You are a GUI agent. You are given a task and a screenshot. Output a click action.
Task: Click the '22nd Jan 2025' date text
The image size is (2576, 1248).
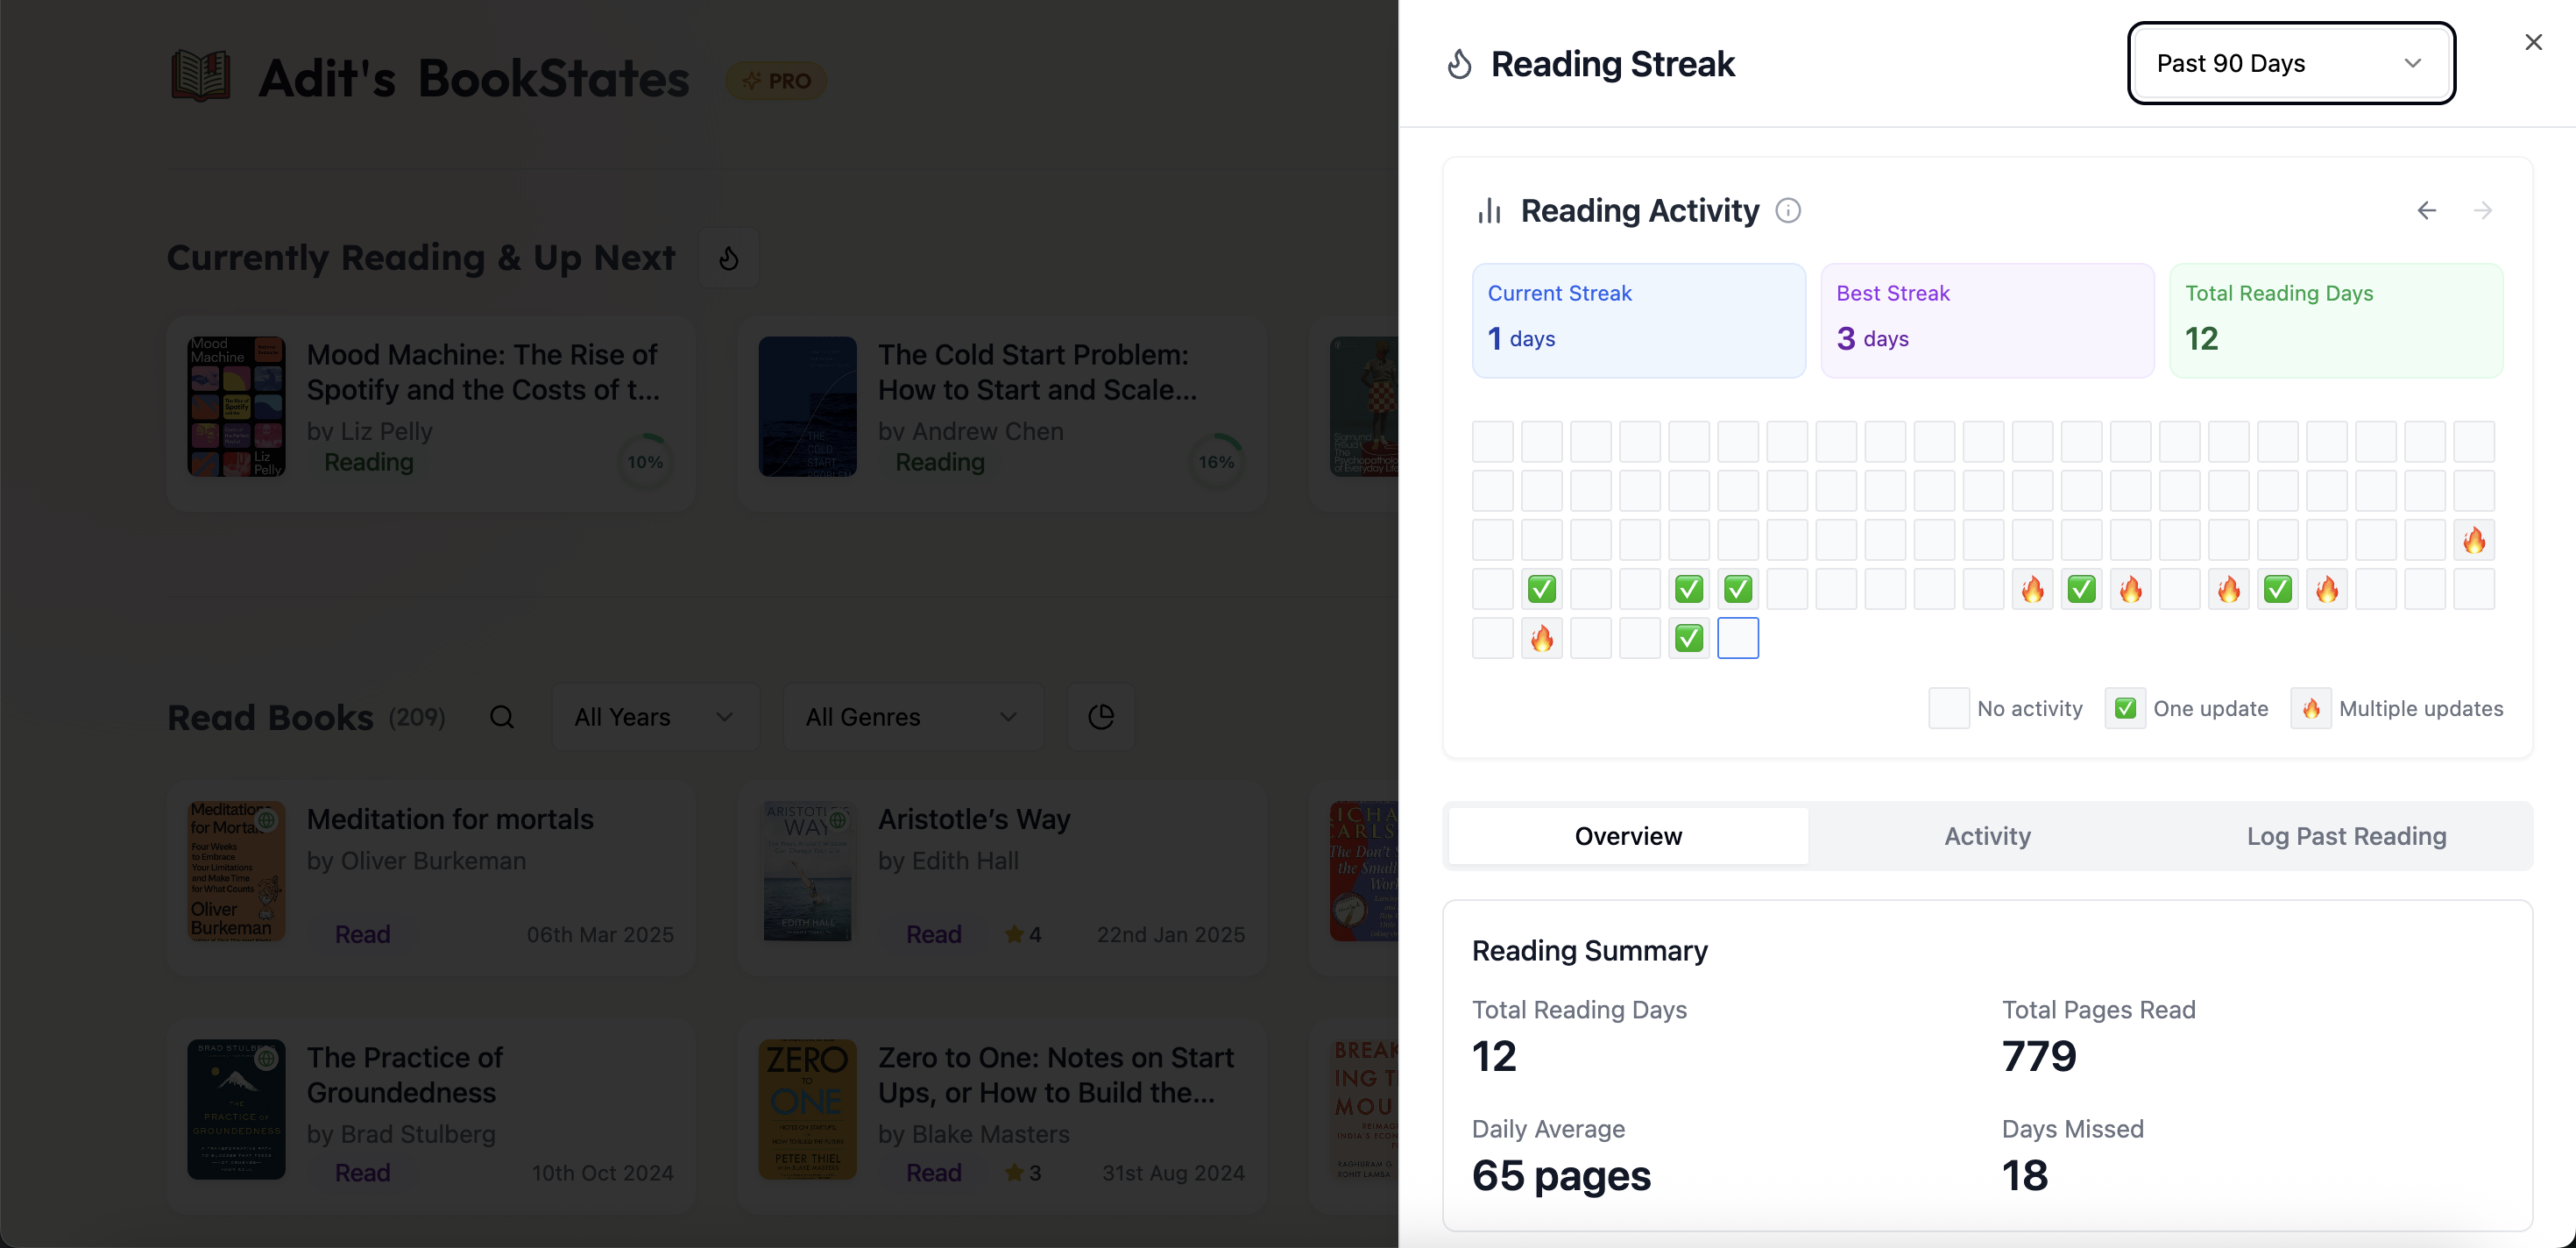(x=1171, y=934)
